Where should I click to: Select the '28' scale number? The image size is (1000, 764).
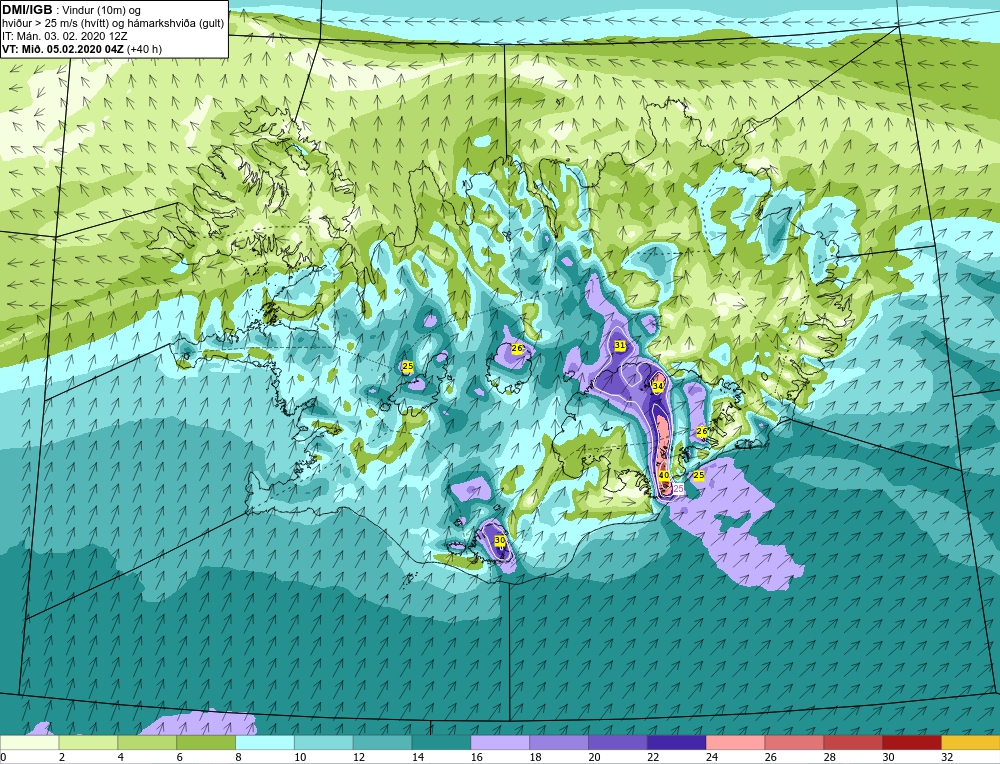[x=829, y=757]
